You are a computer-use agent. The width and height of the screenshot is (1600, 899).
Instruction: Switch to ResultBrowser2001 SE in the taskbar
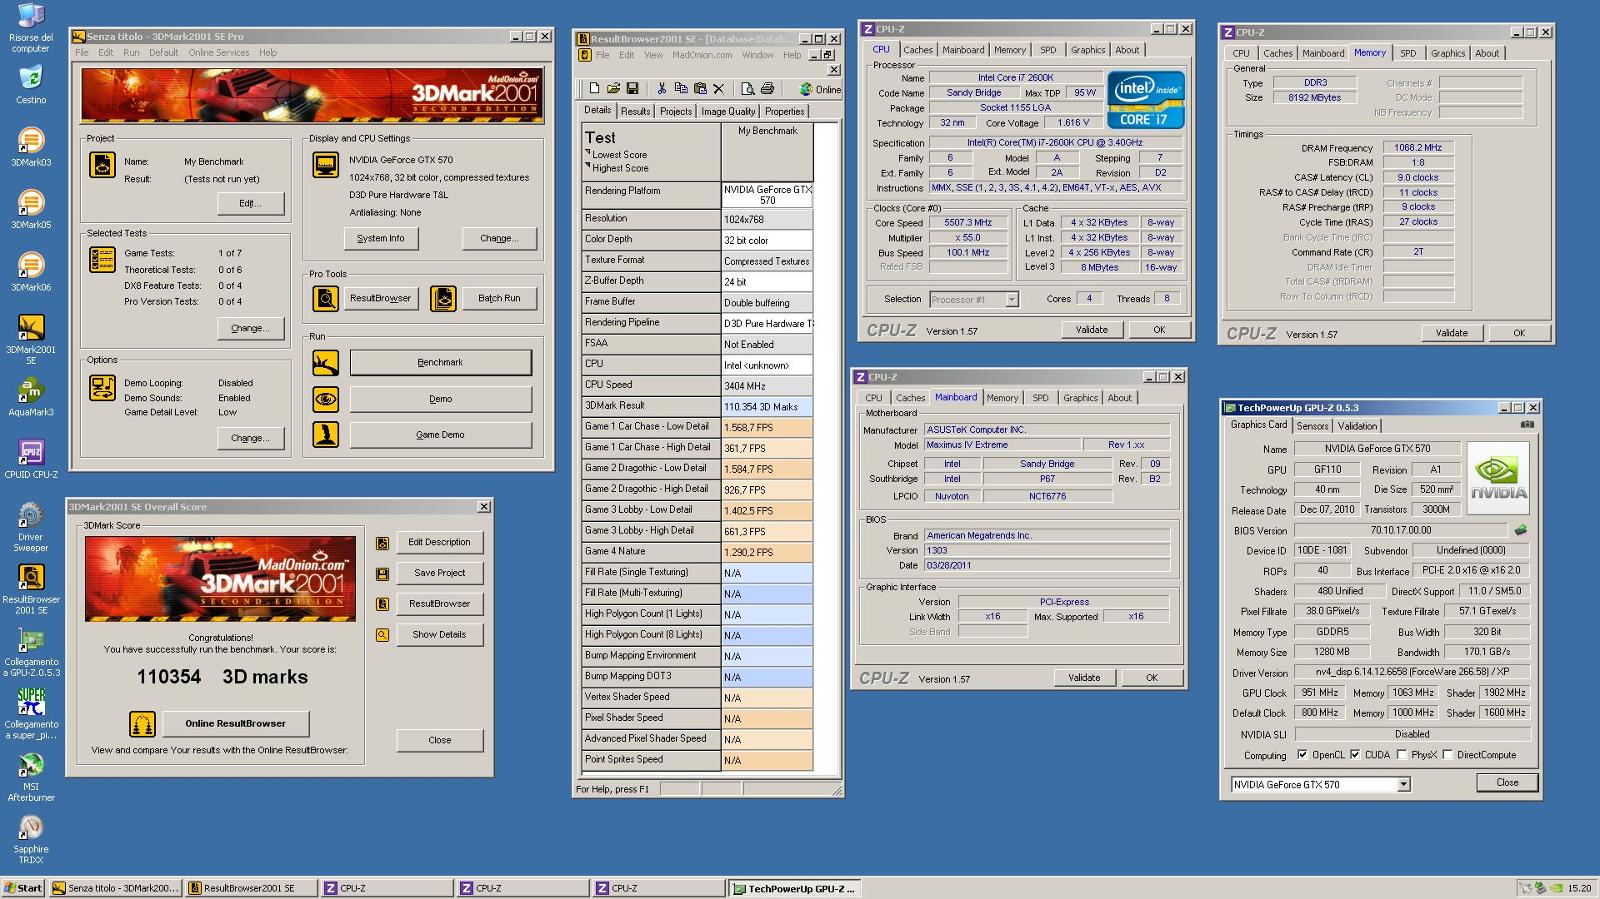point(251,888)
